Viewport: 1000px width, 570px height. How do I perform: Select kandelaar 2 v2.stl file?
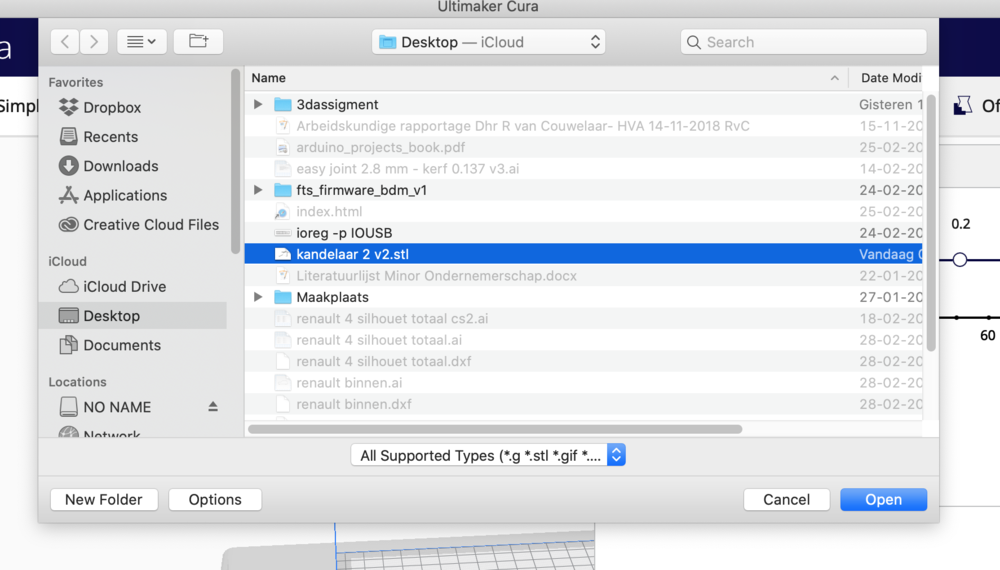(x=583, y=254)
